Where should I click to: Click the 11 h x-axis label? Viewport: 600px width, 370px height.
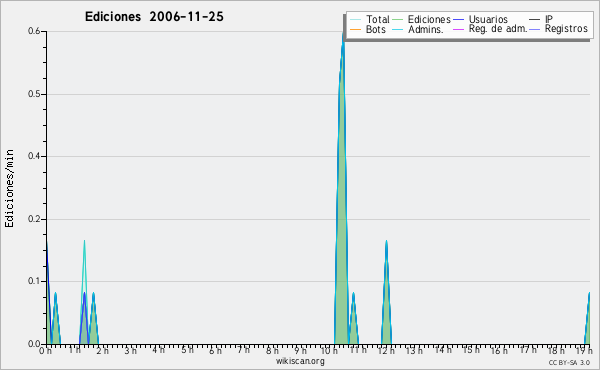[x=358, y=350]
